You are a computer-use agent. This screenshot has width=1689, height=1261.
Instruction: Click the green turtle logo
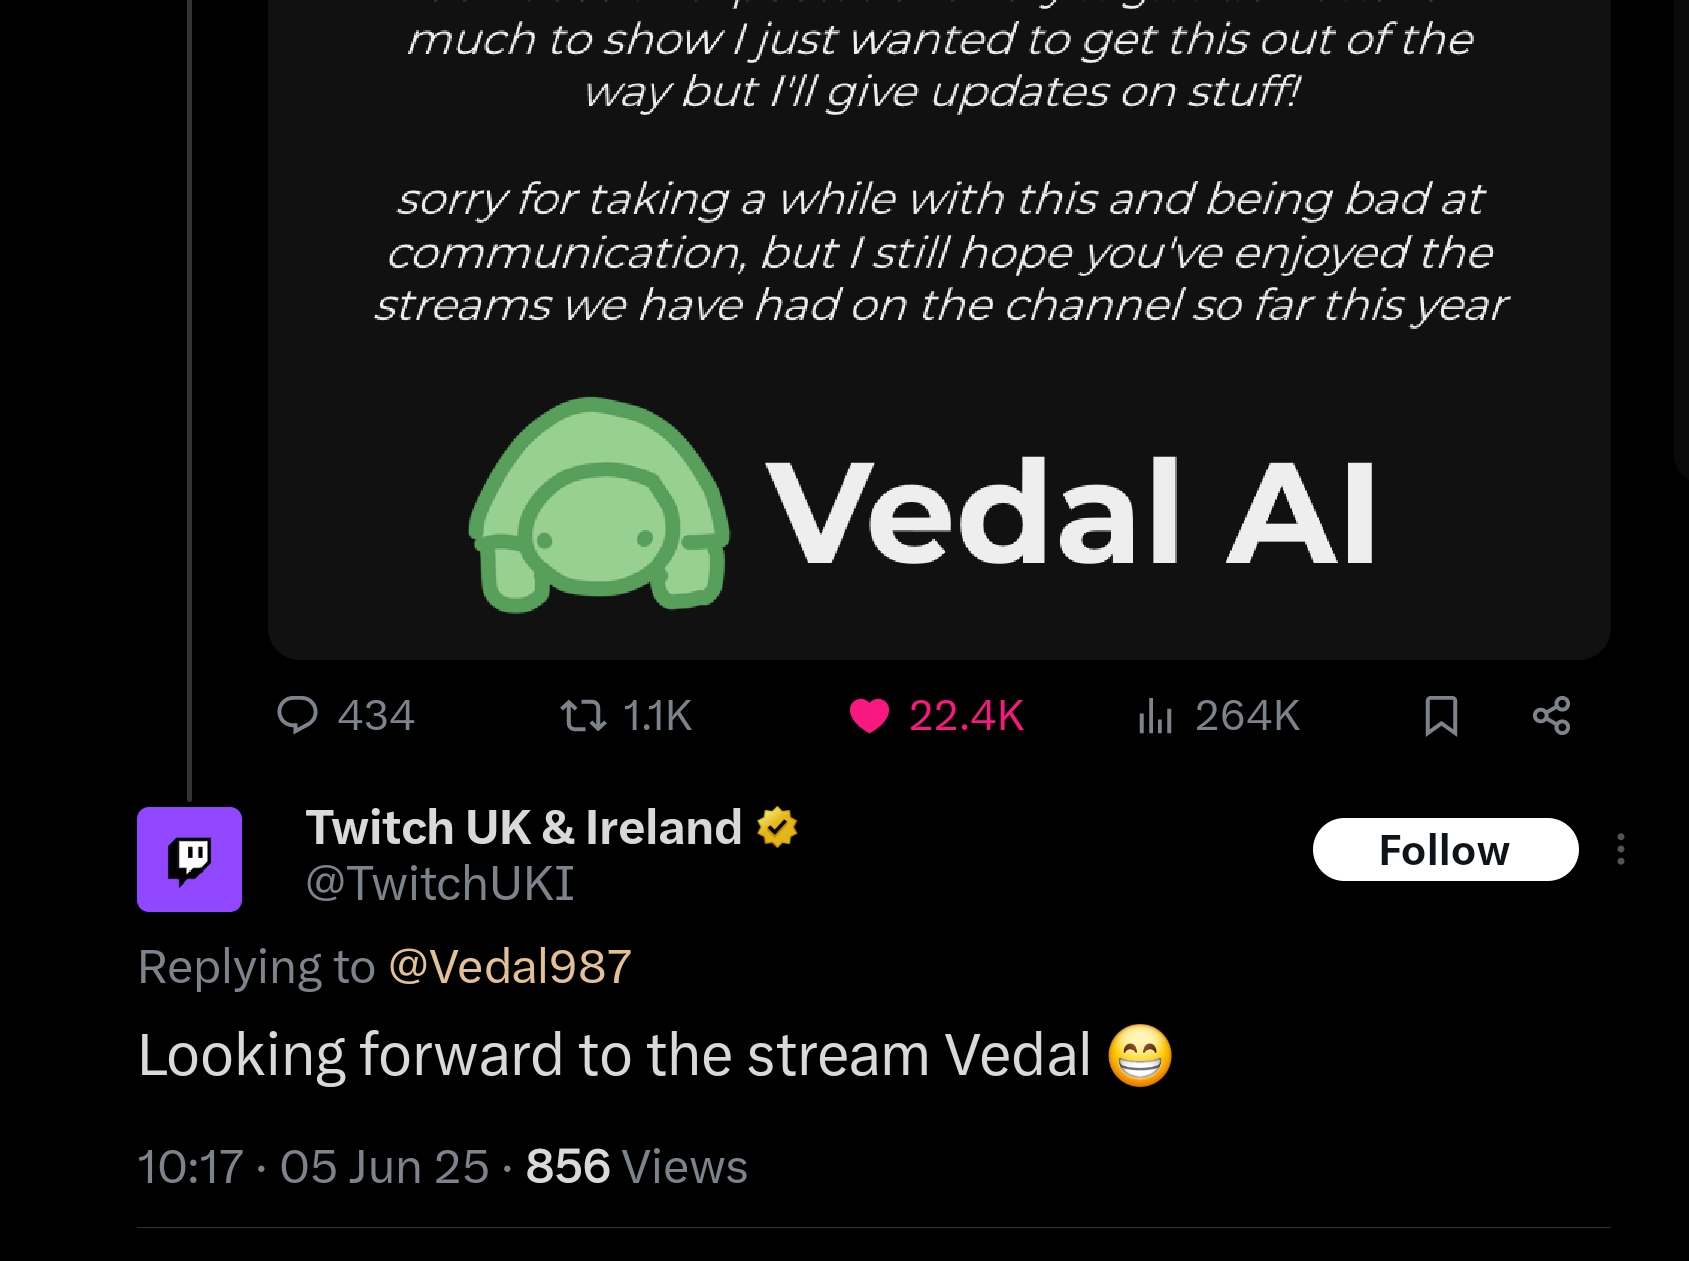coord(599,507)
